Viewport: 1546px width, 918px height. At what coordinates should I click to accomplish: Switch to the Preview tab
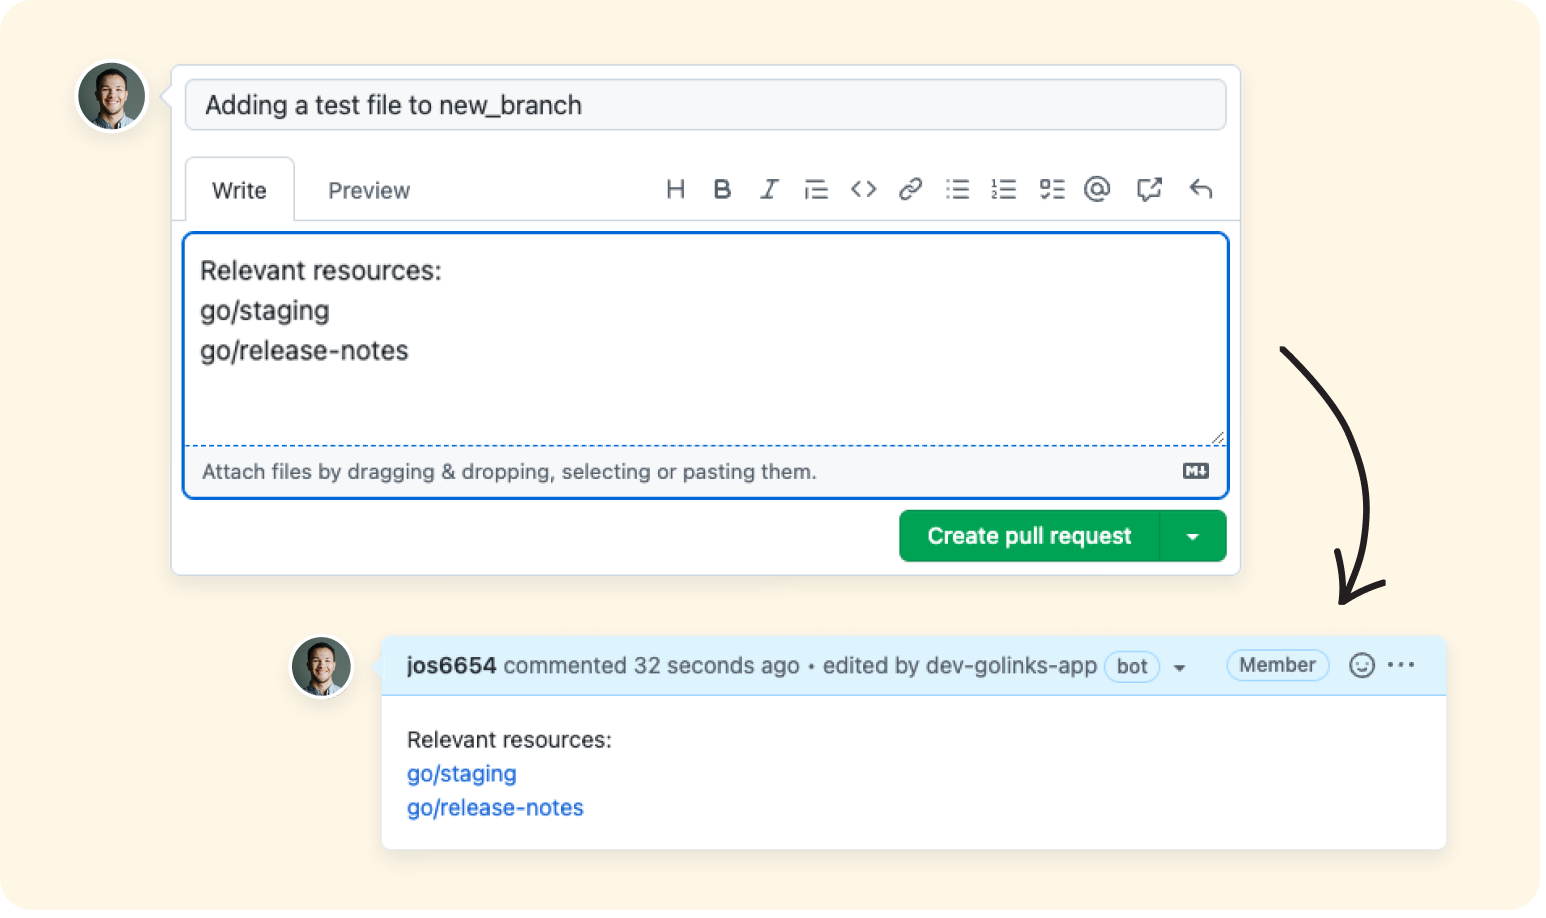click(368, 189)
